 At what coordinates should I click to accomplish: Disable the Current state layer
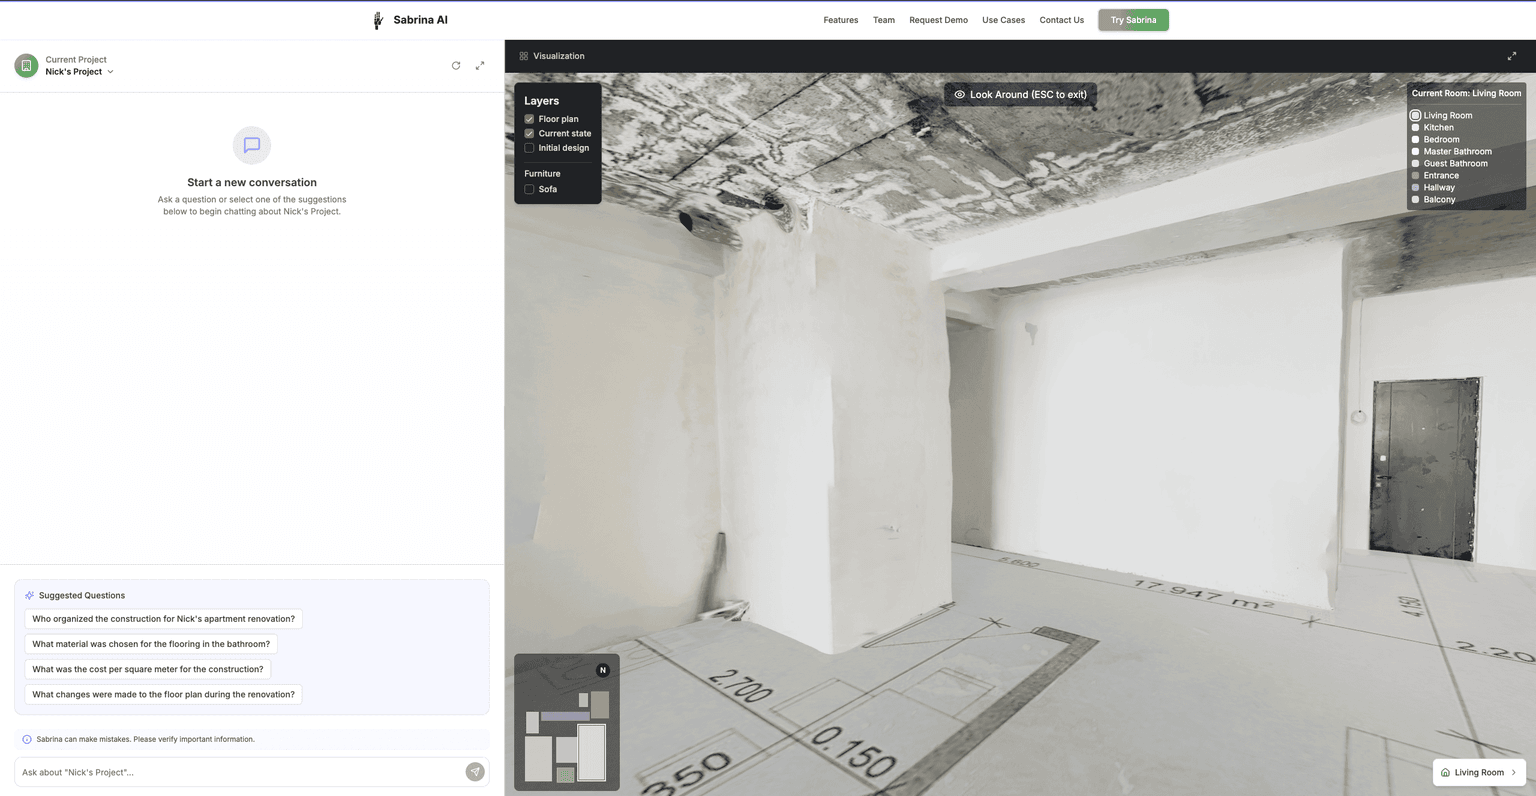[x=529, y=133]
